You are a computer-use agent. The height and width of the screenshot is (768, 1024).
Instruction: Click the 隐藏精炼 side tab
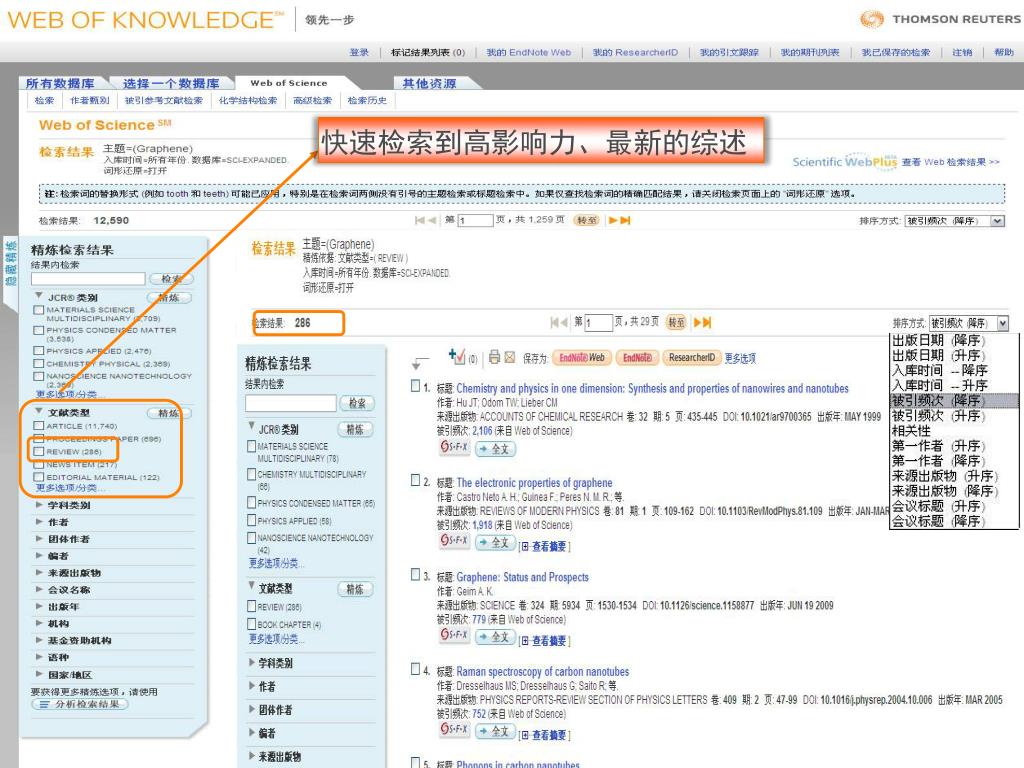10,263
